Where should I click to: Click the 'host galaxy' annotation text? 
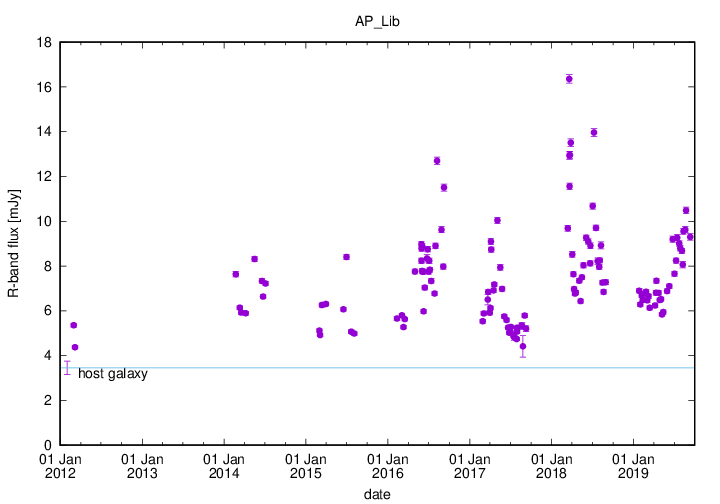pos(113,374)
